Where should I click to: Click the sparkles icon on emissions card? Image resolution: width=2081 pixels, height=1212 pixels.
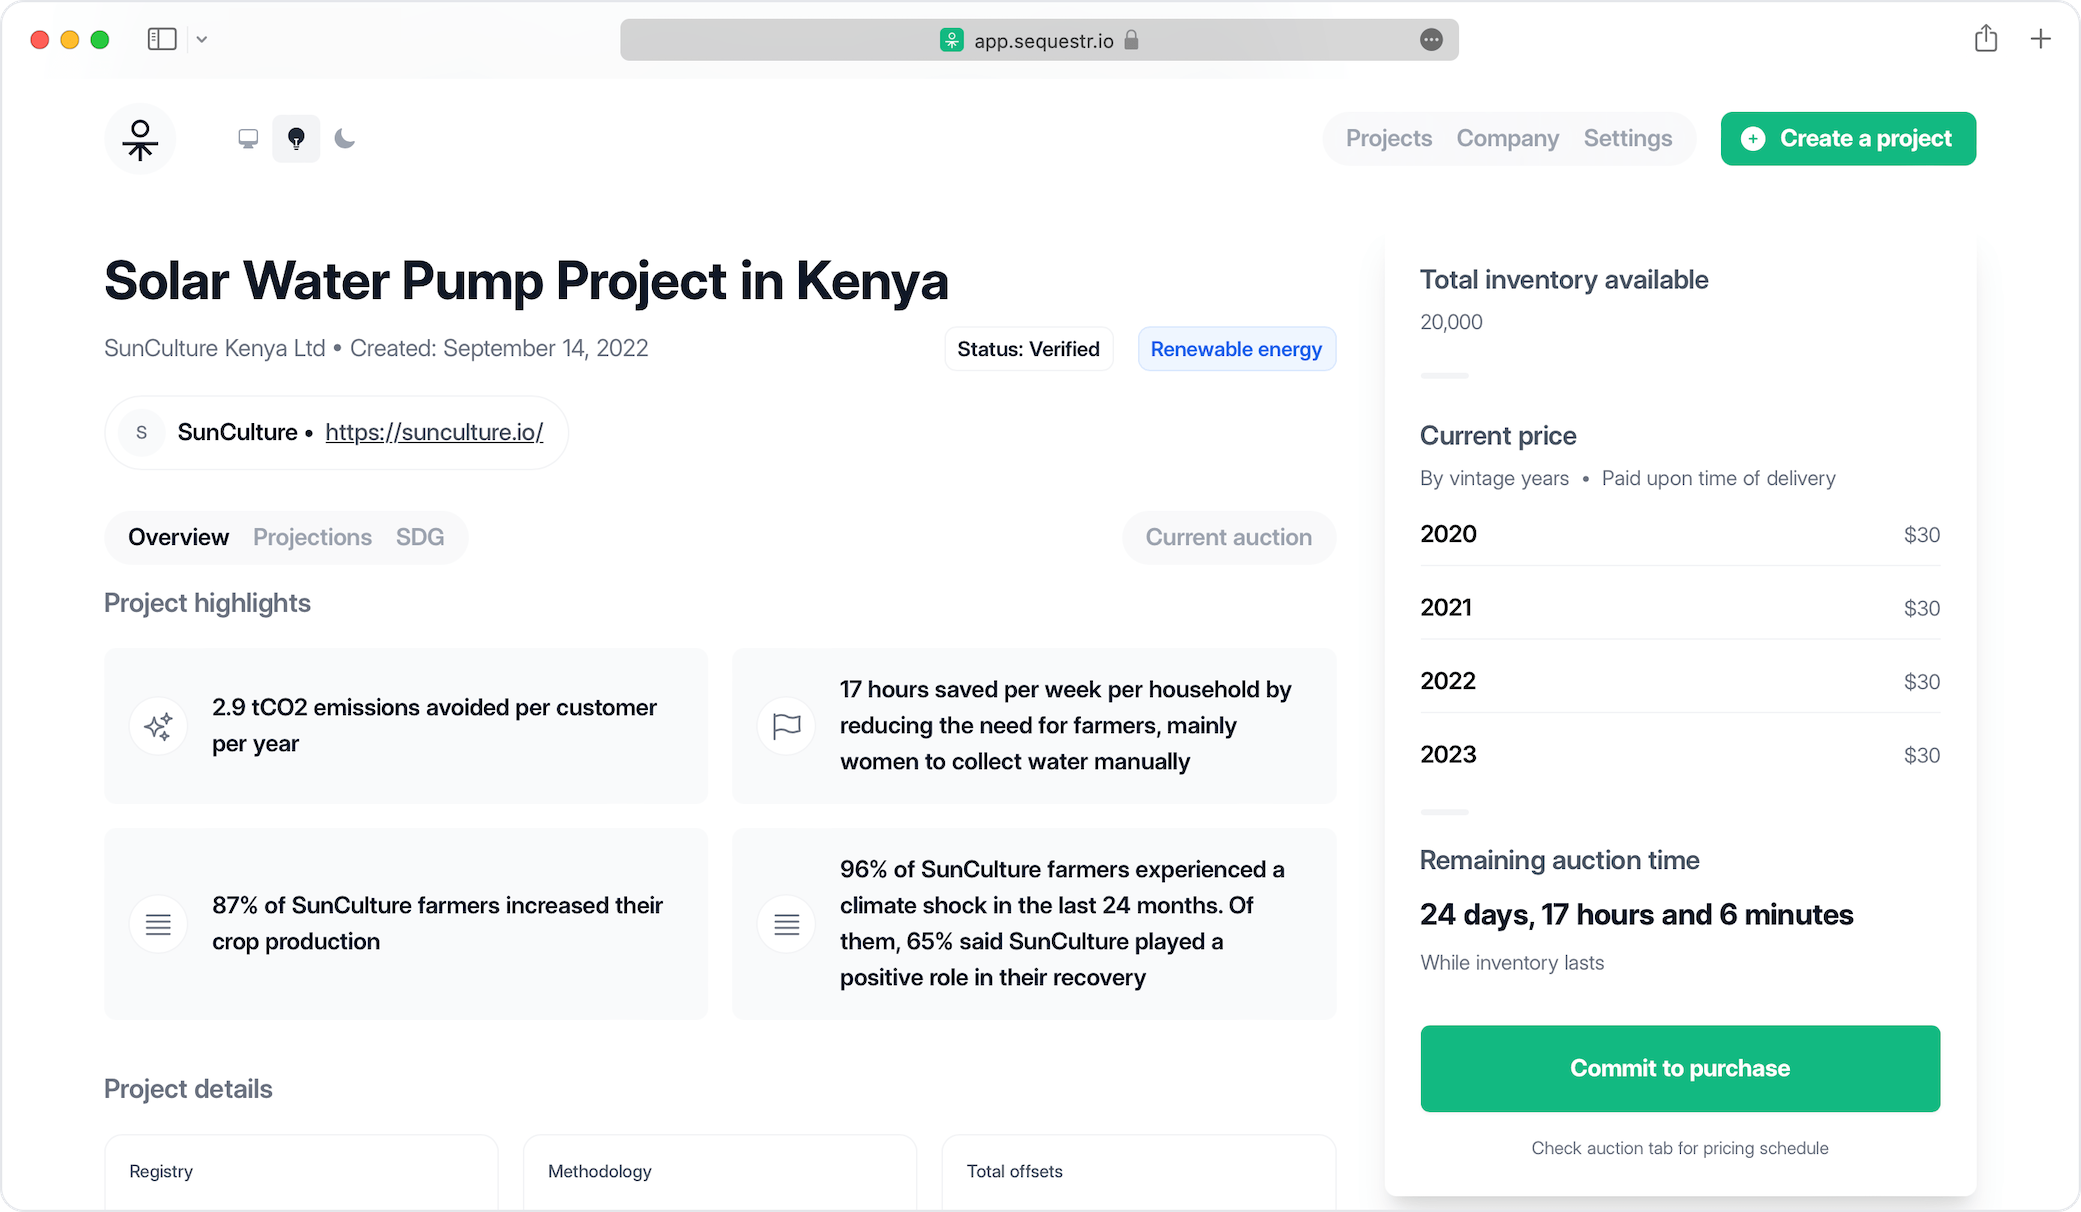pos(158,726)
